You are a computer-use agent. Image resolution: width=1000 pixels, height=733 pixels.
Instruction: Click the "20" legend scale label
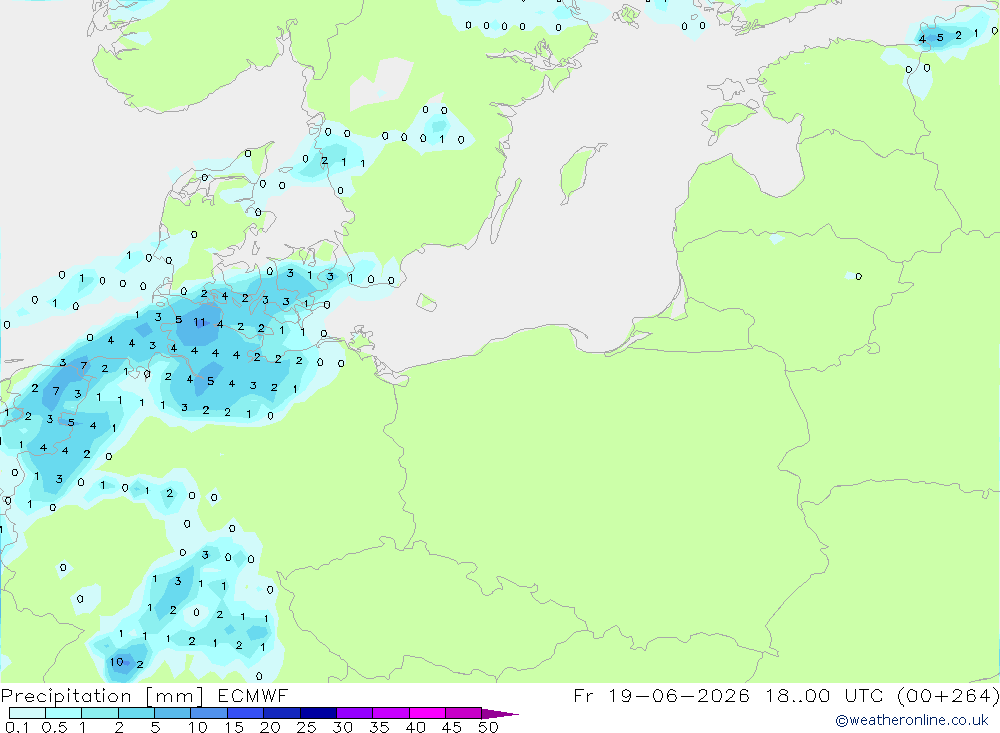tap(270, 727)
